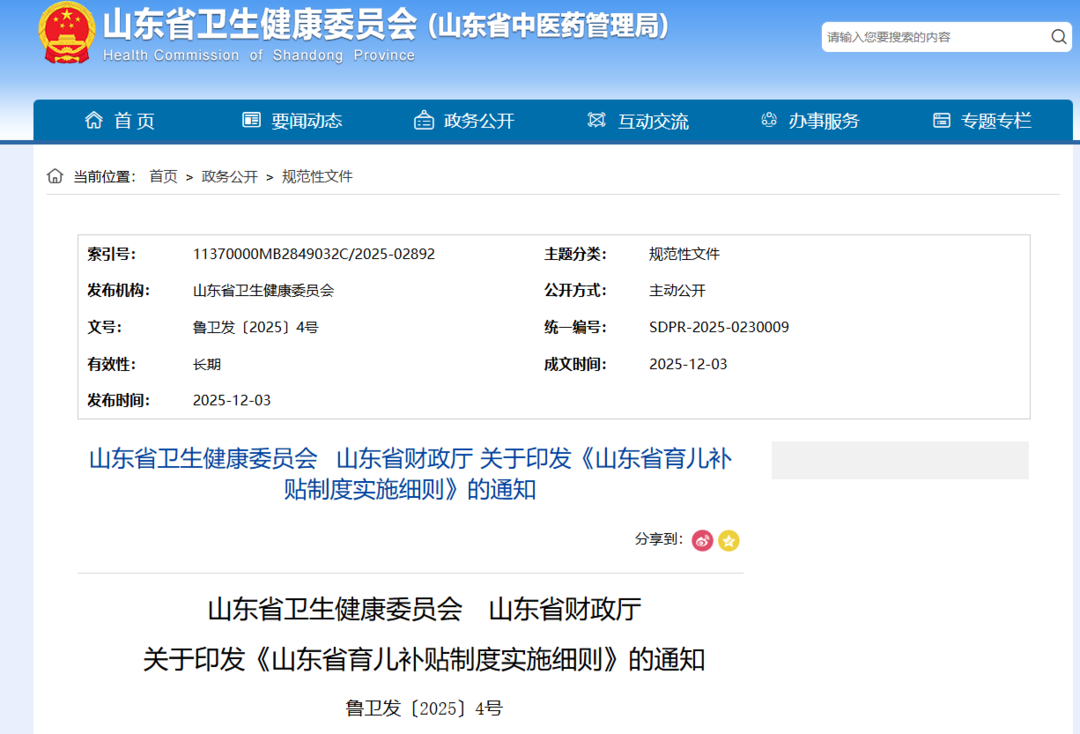The width and height of the screenshot is (1080, 734).
Task: Click the 专题专栏 navigation icon
Action: (x=941, y=120)
